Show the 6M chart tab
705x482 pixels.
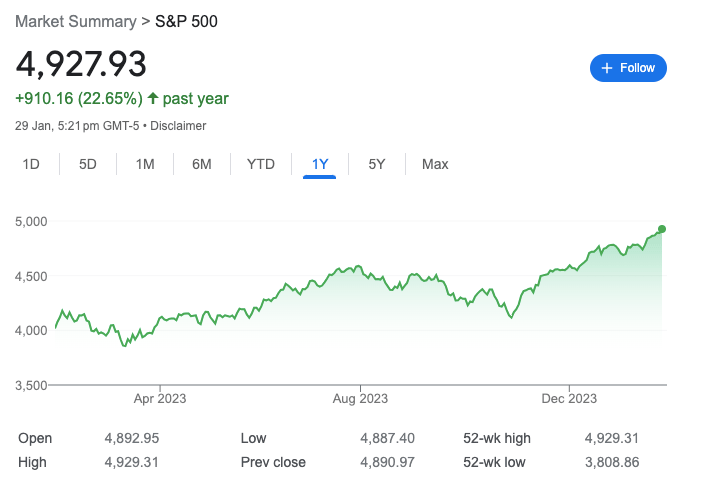tap(201, 164)
